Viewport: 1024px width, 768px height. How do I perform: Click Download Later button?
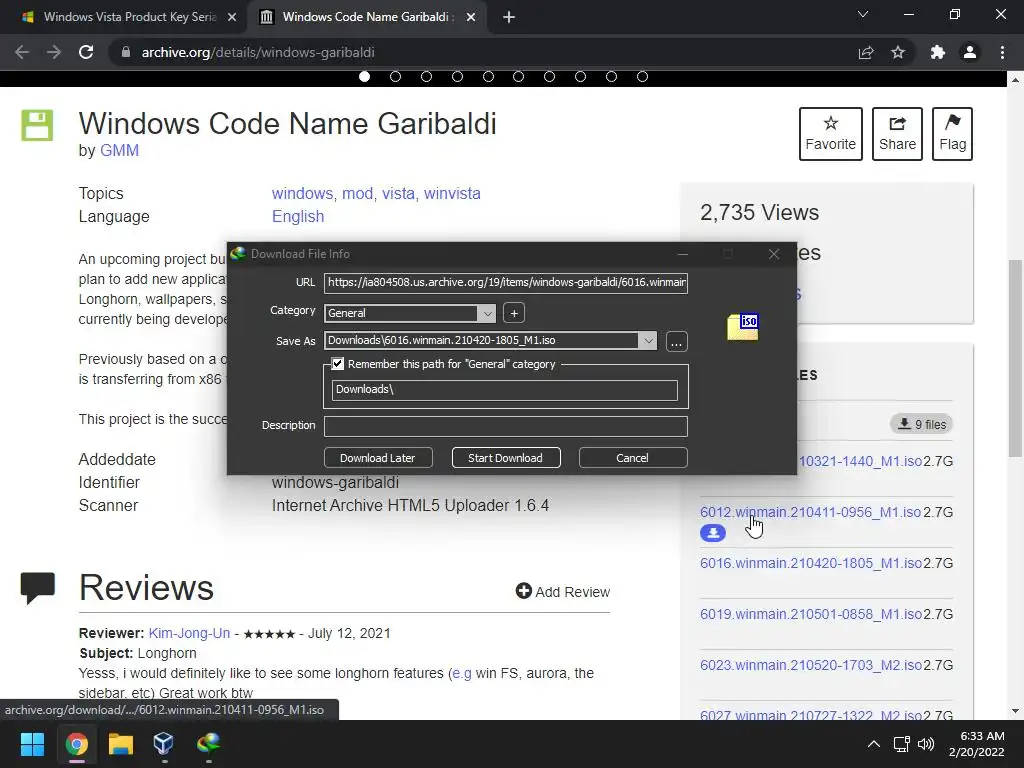pyautogui.click(x=377, y=458)
